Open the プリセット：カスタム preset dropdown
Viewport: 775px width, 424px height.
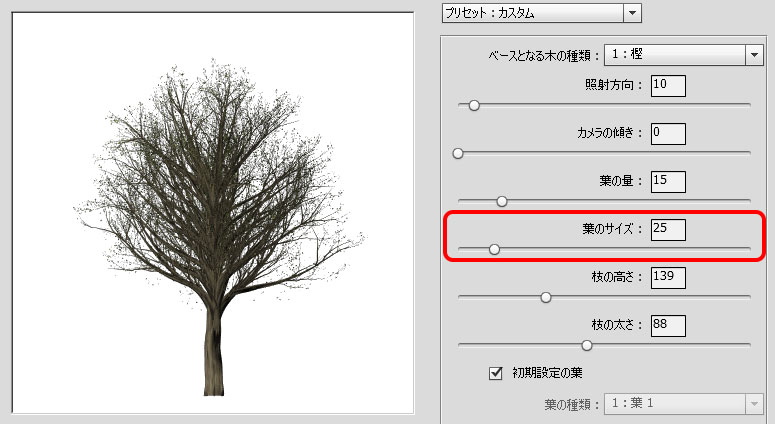point(541,13)
